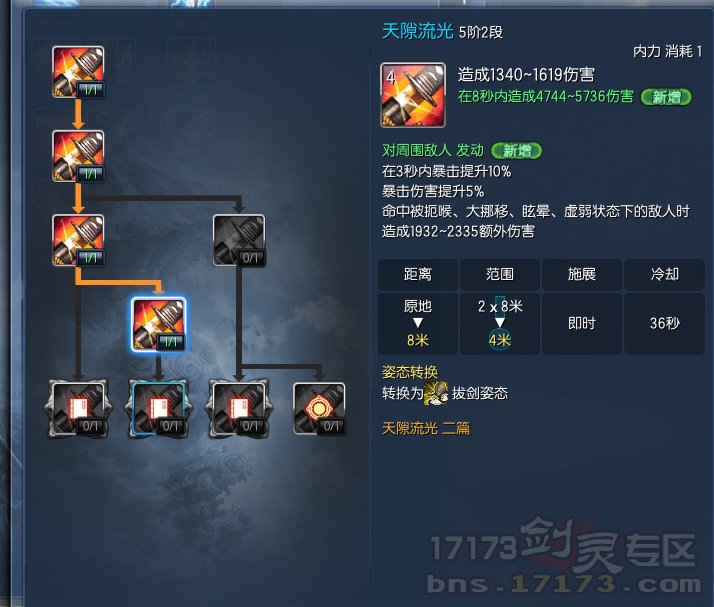714x607 pixels.
Task: Click the draw-sword stance icon
Action: coord(436,393)
